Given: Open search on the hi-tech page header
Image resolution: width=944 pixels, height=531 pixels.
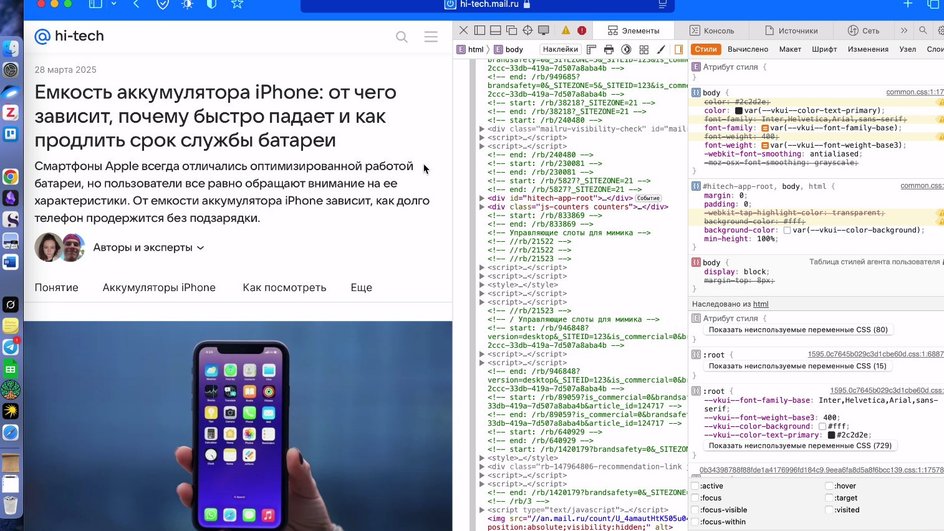Looking at the screenshot, I should tap(402, 37).
